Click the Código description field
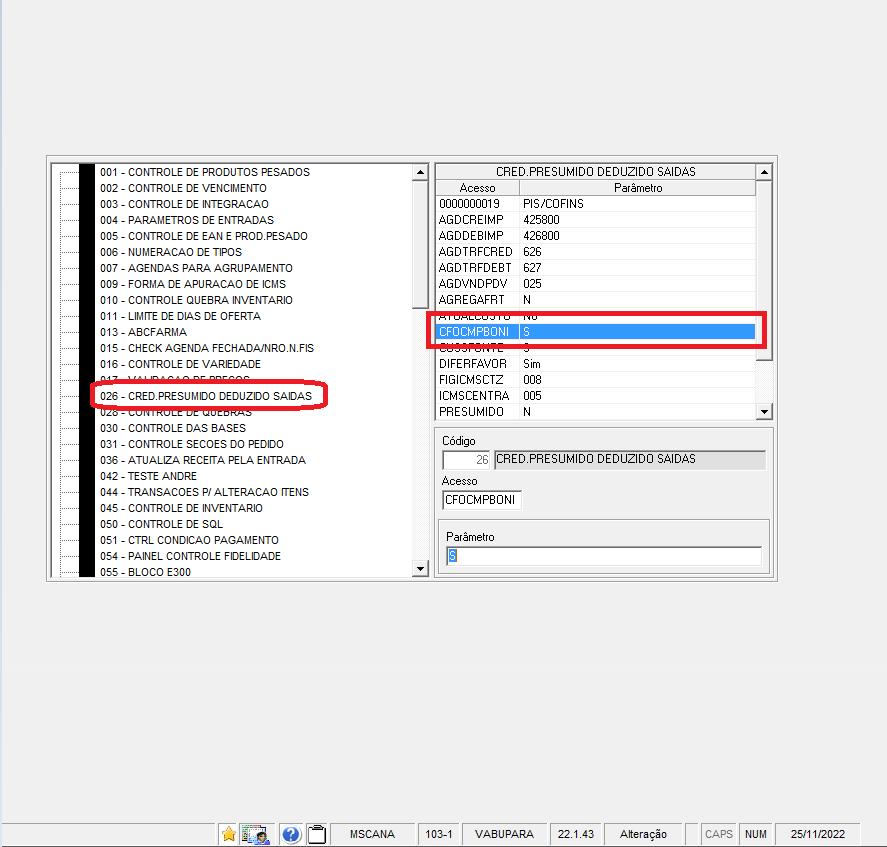Screen dimensions: 887x847 pyautogui.click(x=630, y=459)
